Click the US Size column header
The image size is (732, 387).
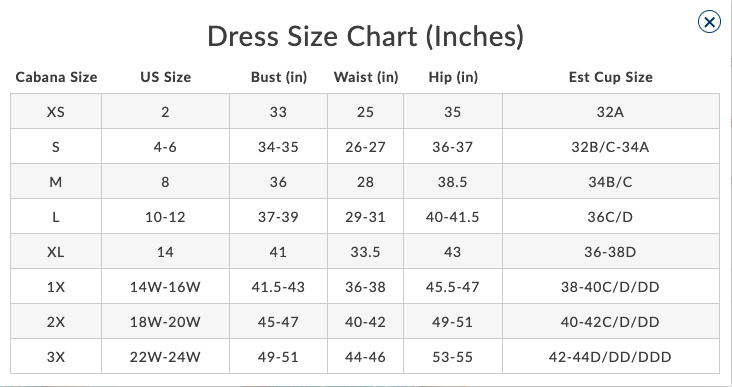165,77
